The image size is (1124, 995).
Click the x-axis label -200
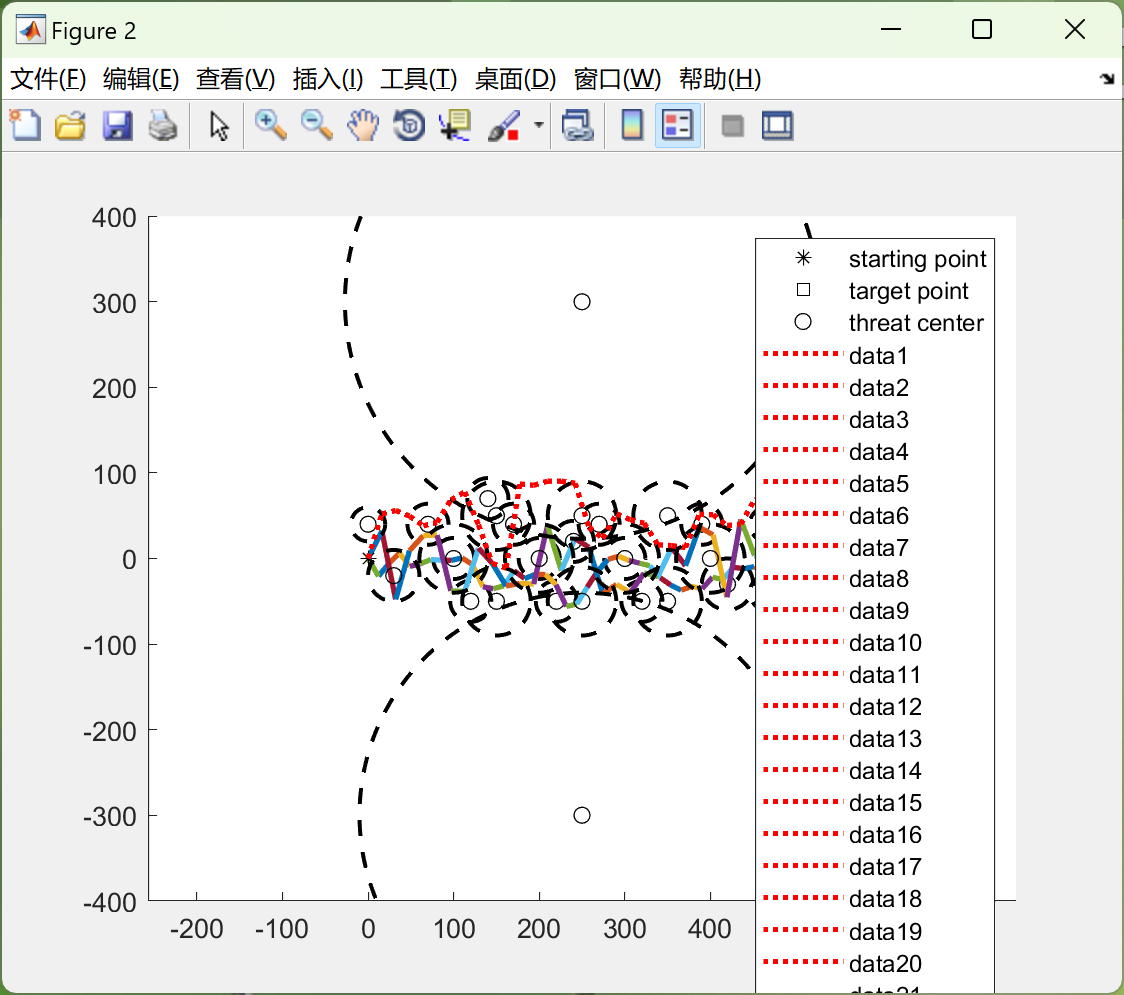[196, 929]
